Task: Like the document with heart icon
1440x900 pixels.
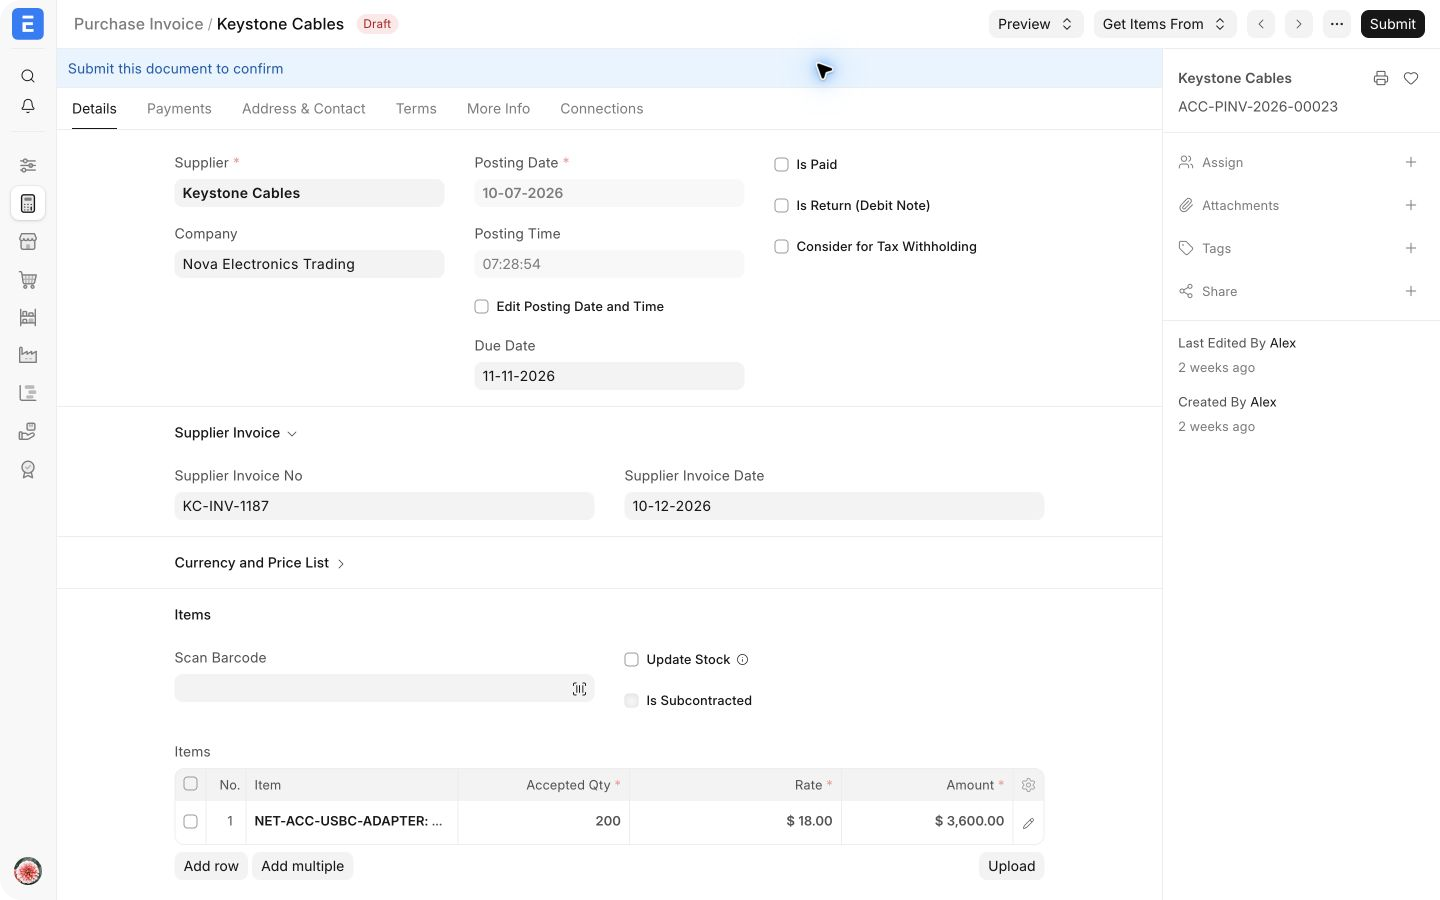Action: pos(1411,78)
